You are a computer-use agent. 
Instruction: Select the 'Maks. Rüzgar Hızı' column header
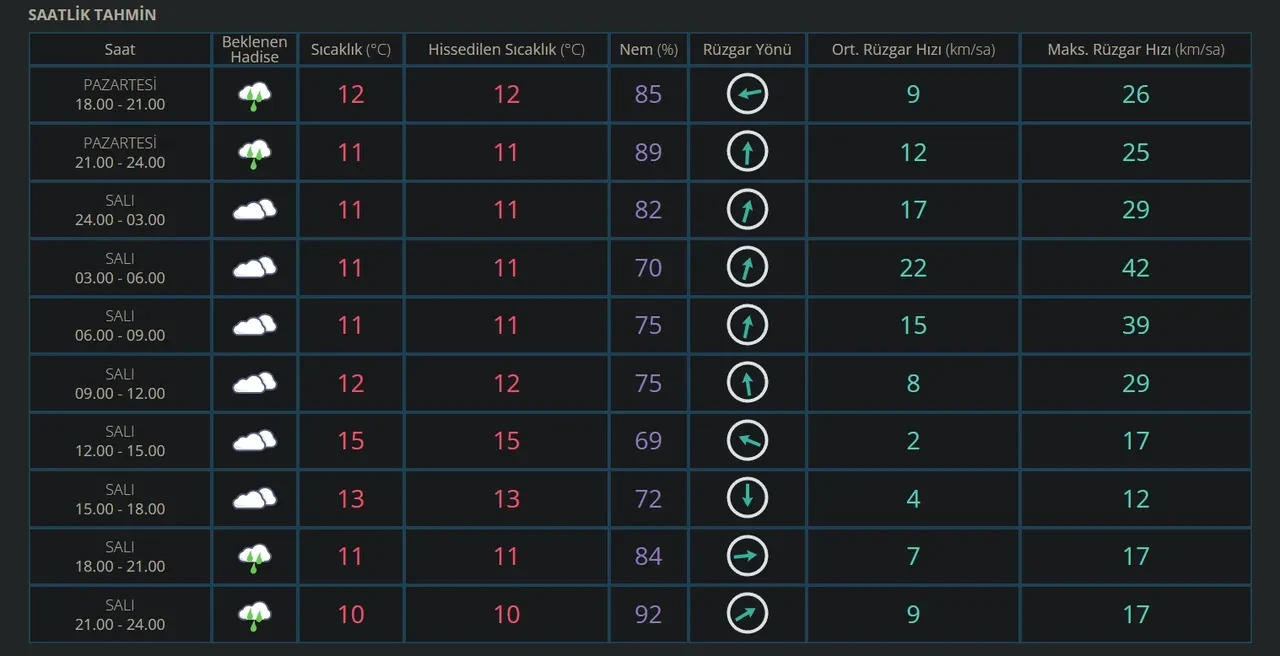[1135, 49]
